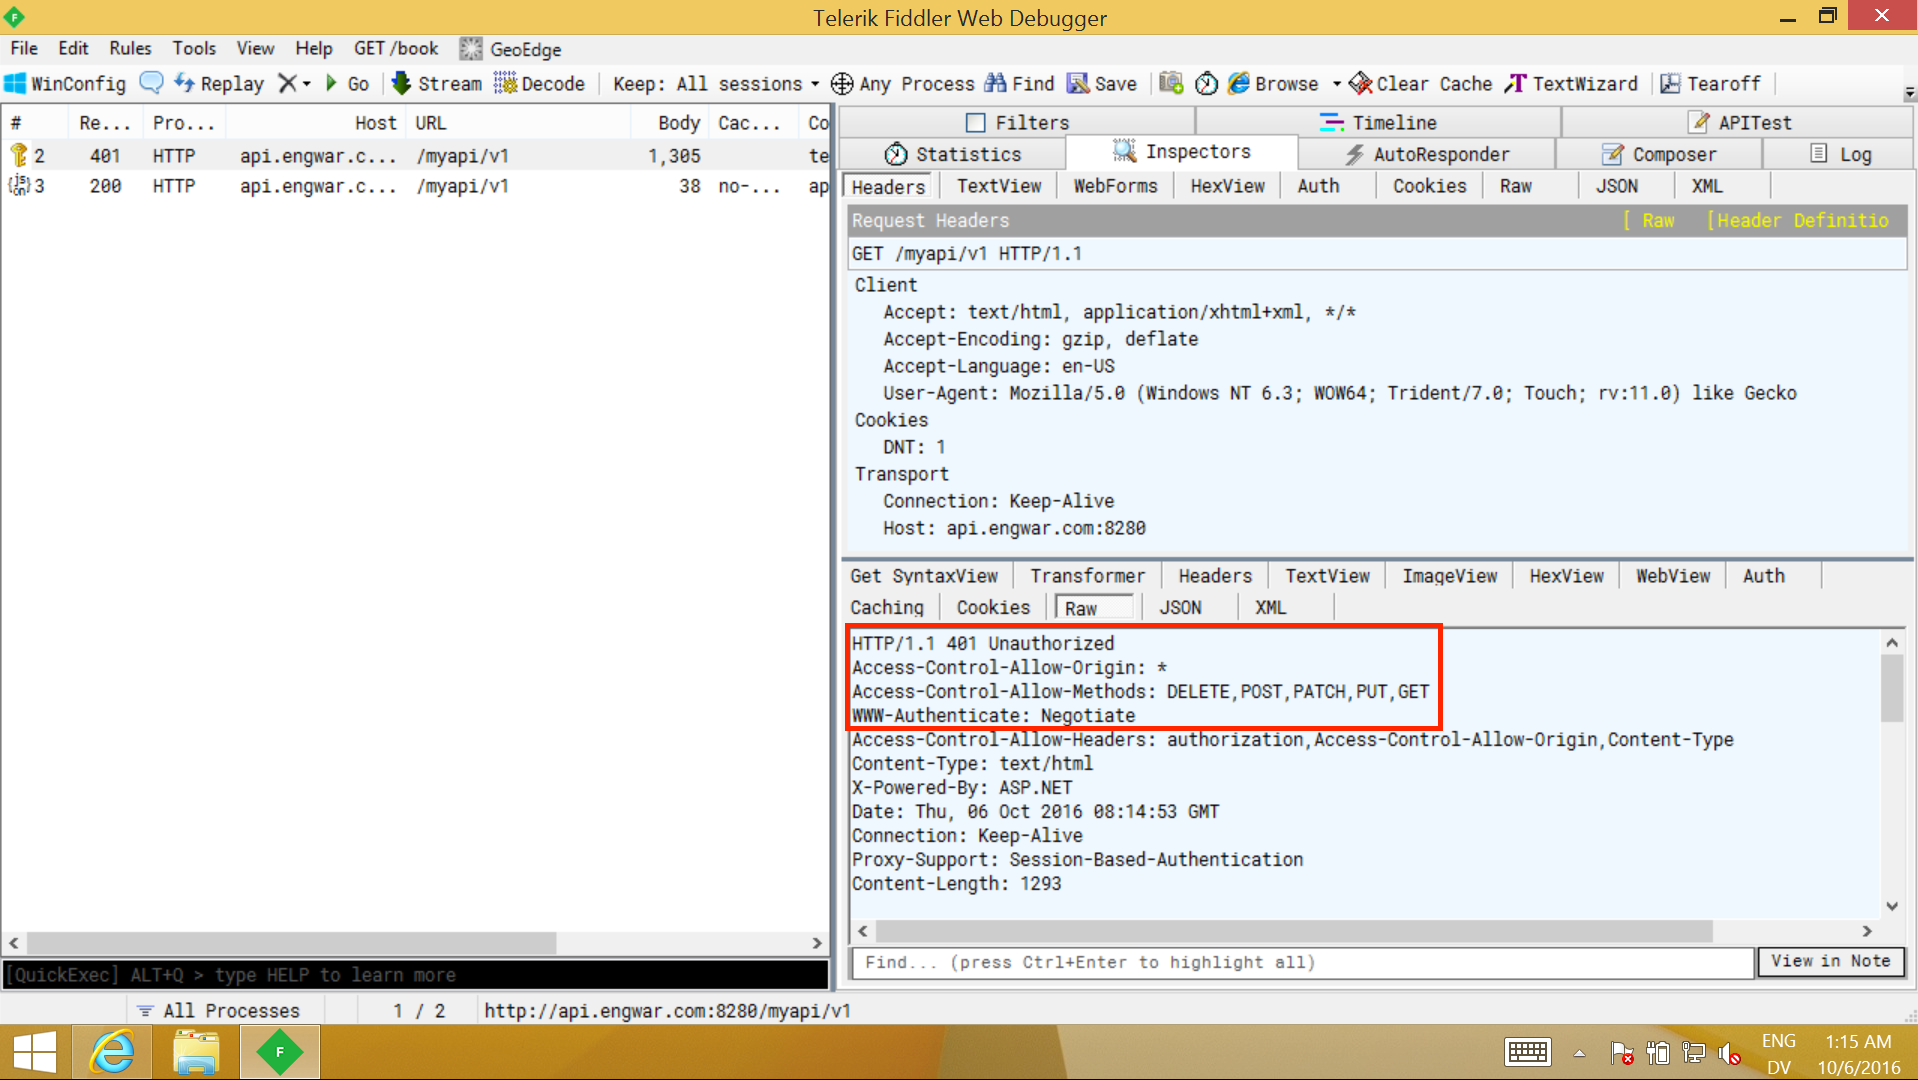Open the File menu
The image size is (1918, 1080).
click(24, 49)
